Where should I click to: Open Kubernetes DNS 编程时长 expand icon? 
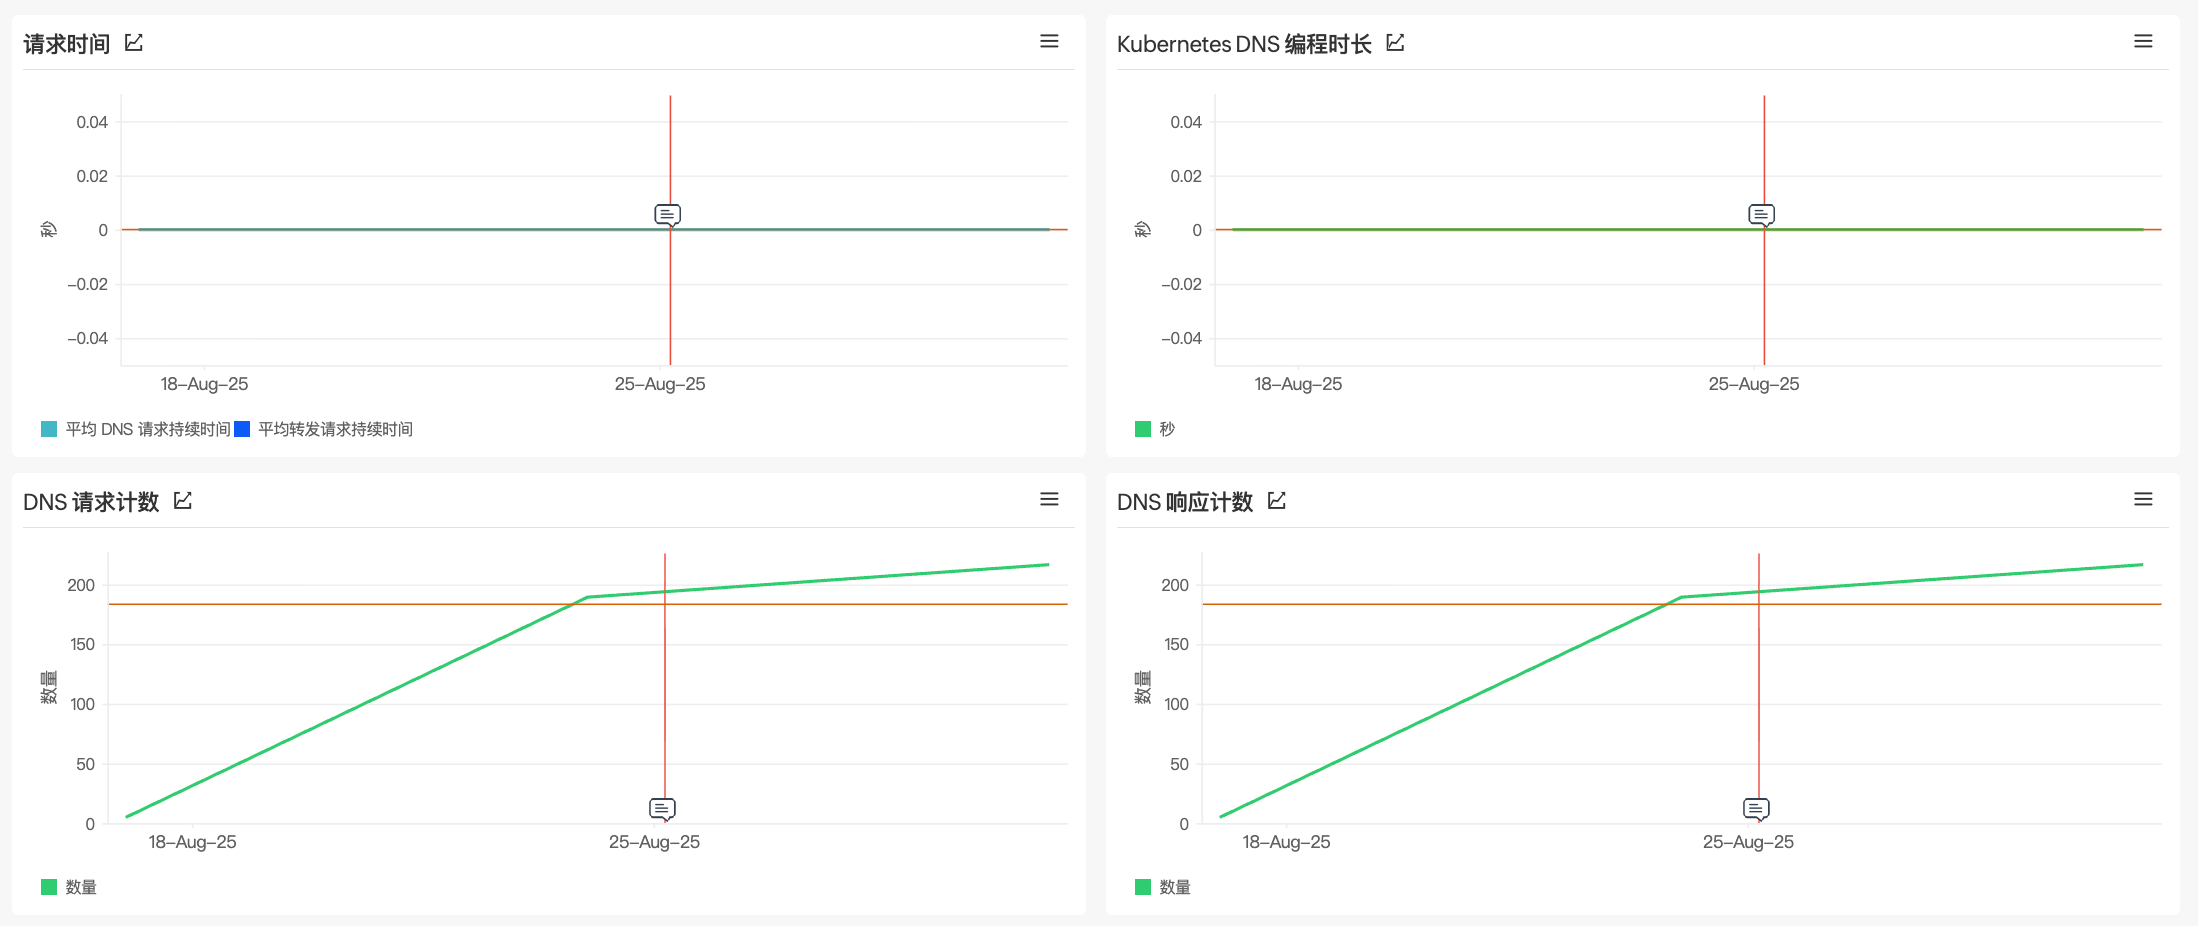tap(1395, 43)
